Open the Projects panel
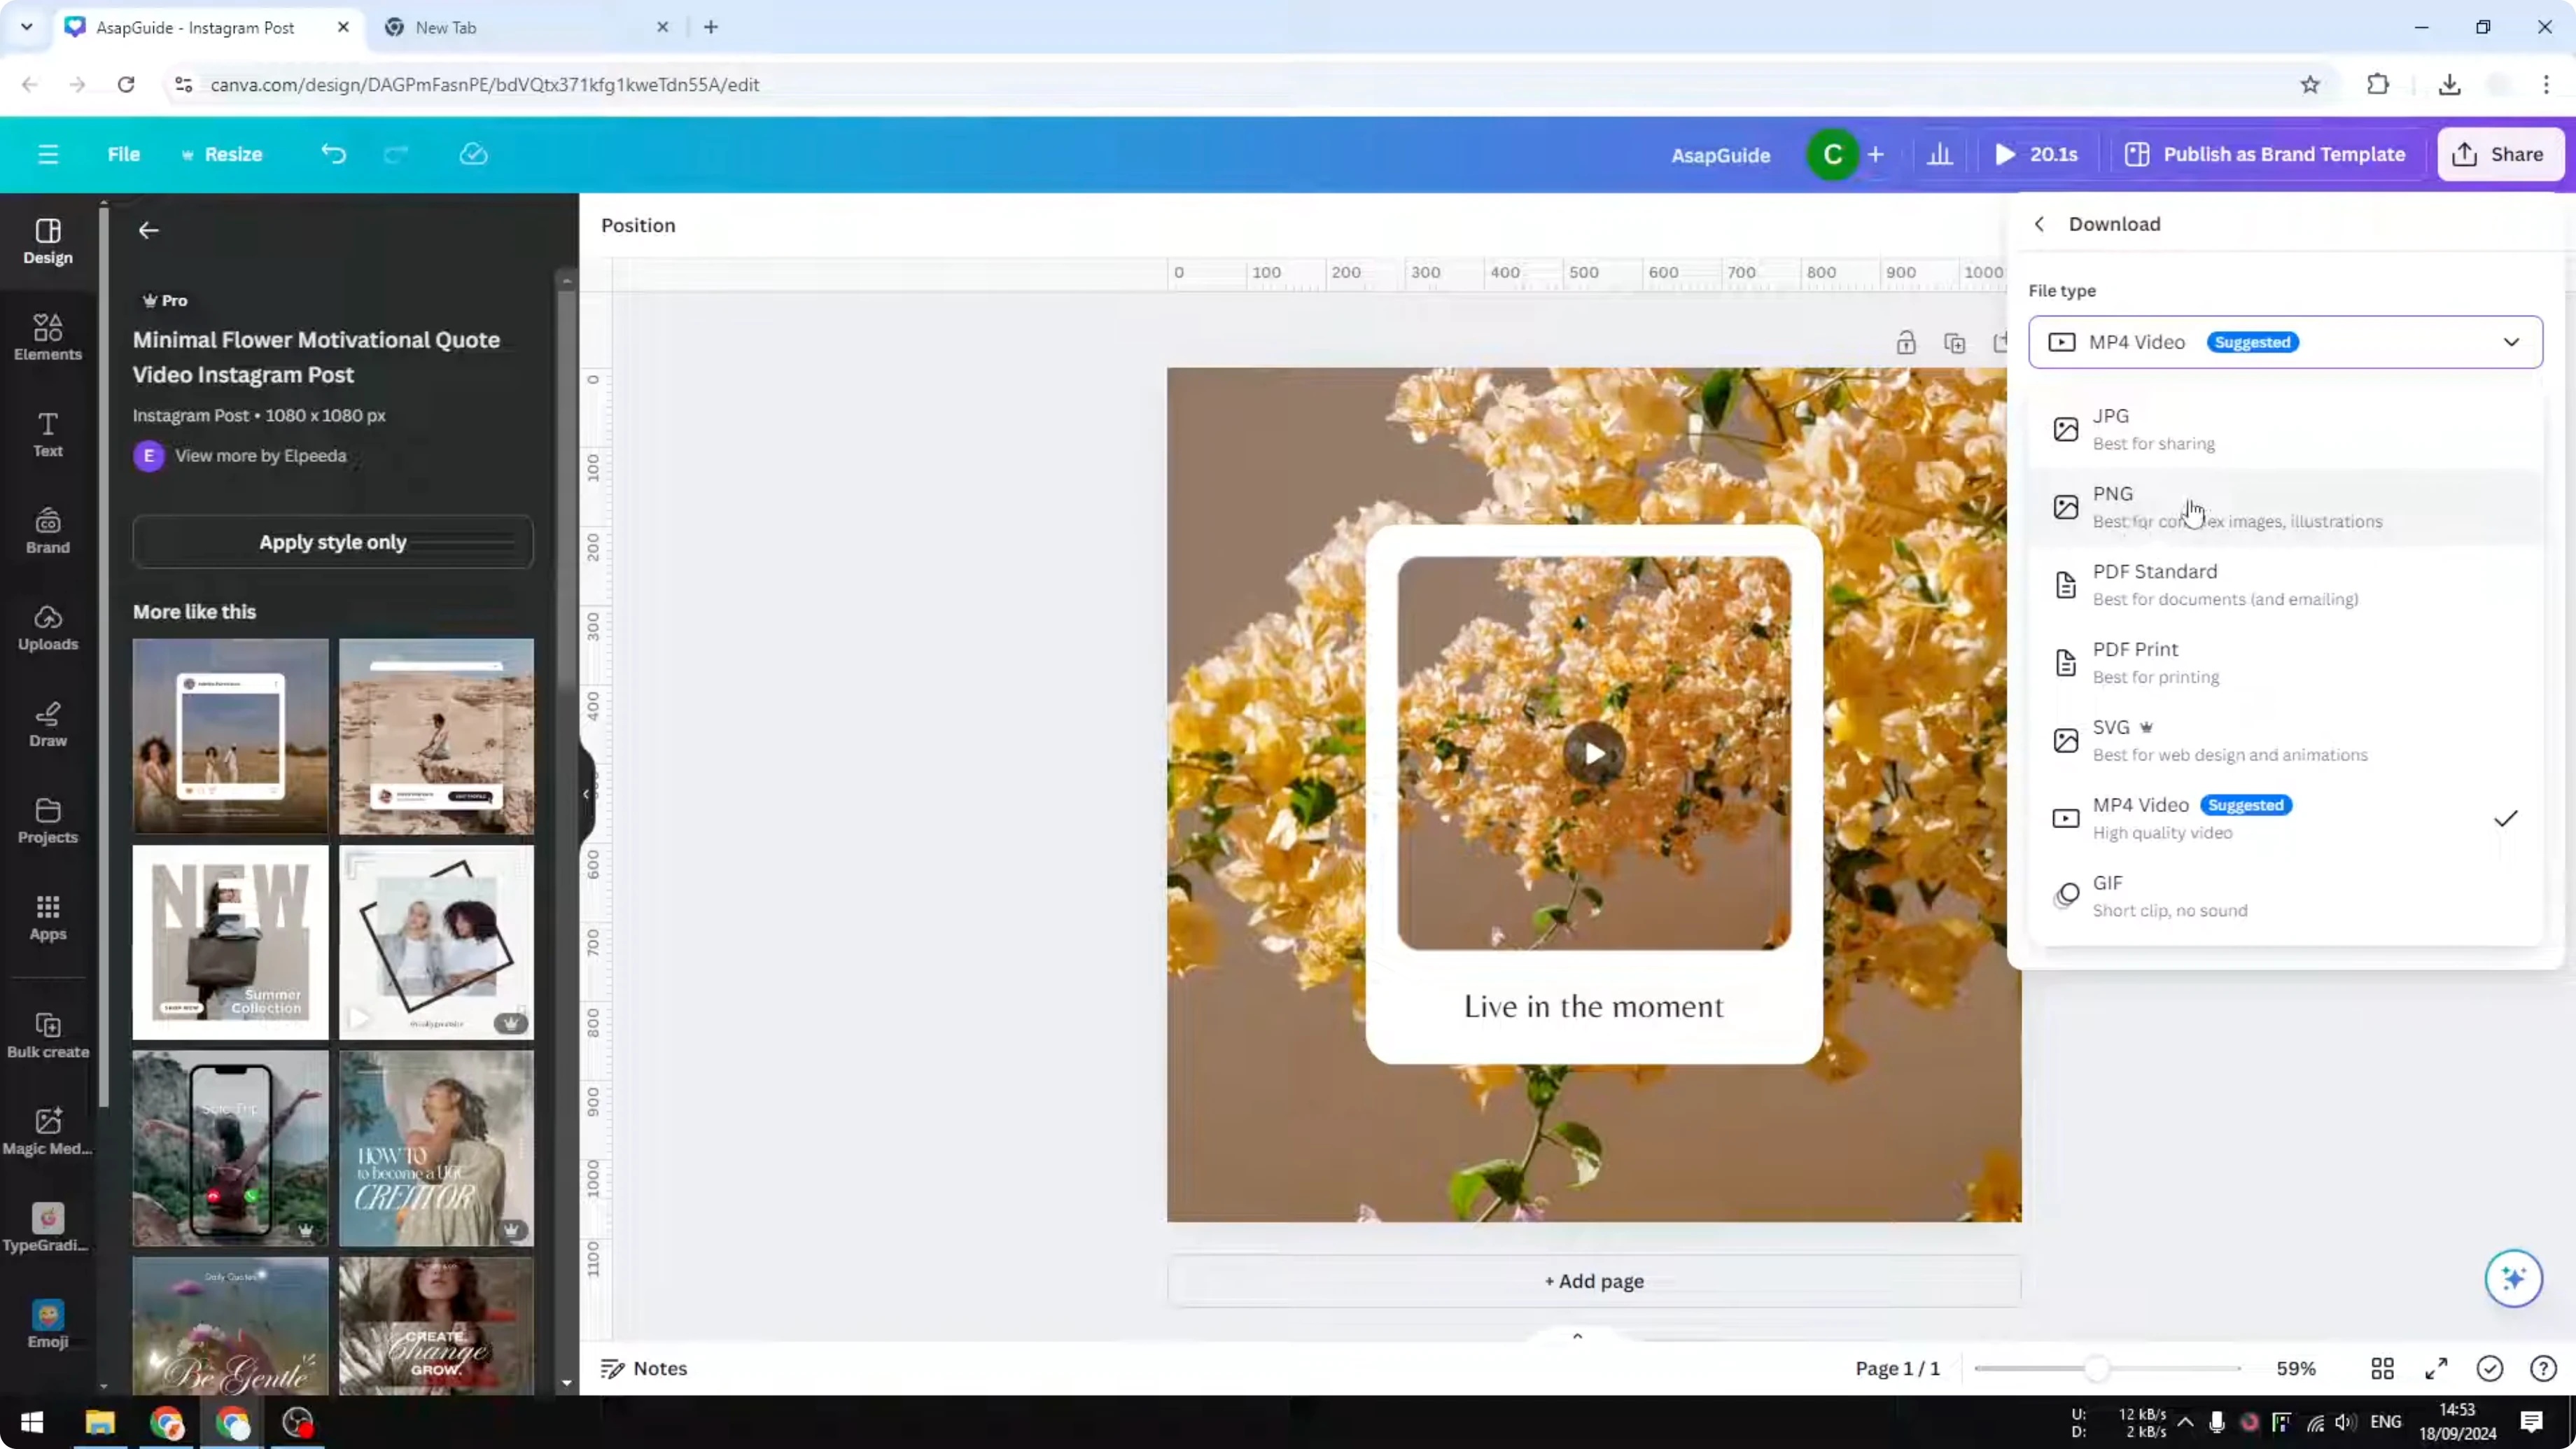Image resolution: width=2576 pixels, height=1449 pixels. (48, 821)
